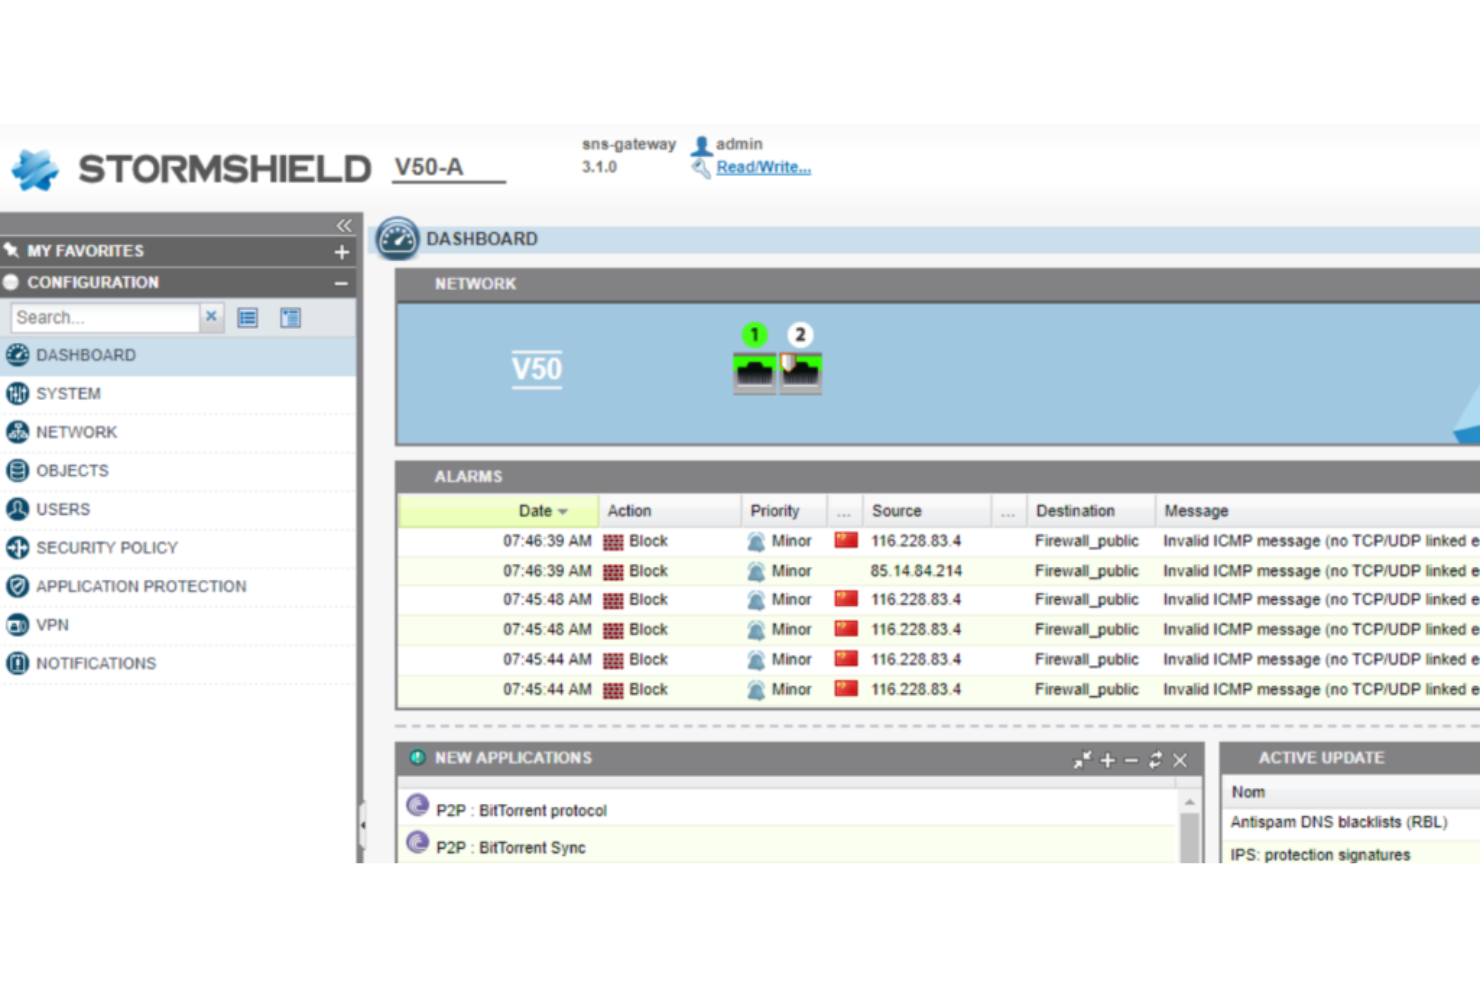This screenshot has height=987, width=1480.
Task: Sort alarms by Action column
Action: (x=670, y=511)
